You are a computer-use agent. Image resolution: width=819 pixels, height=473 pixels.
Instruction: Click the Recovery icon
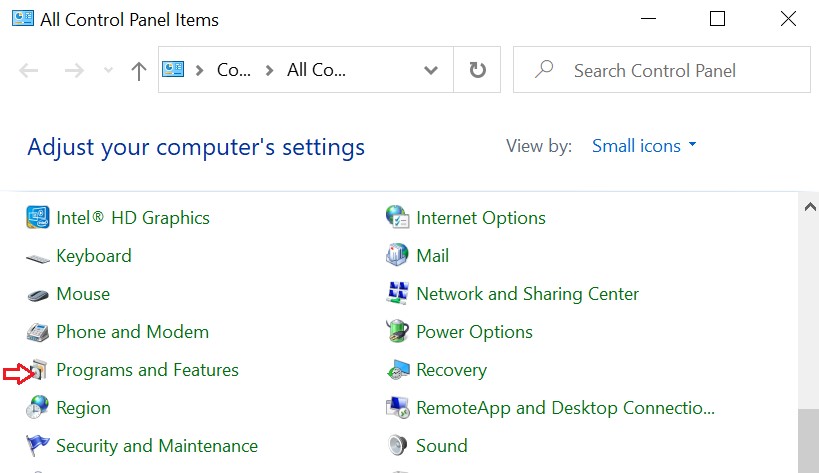click(398, 370)
